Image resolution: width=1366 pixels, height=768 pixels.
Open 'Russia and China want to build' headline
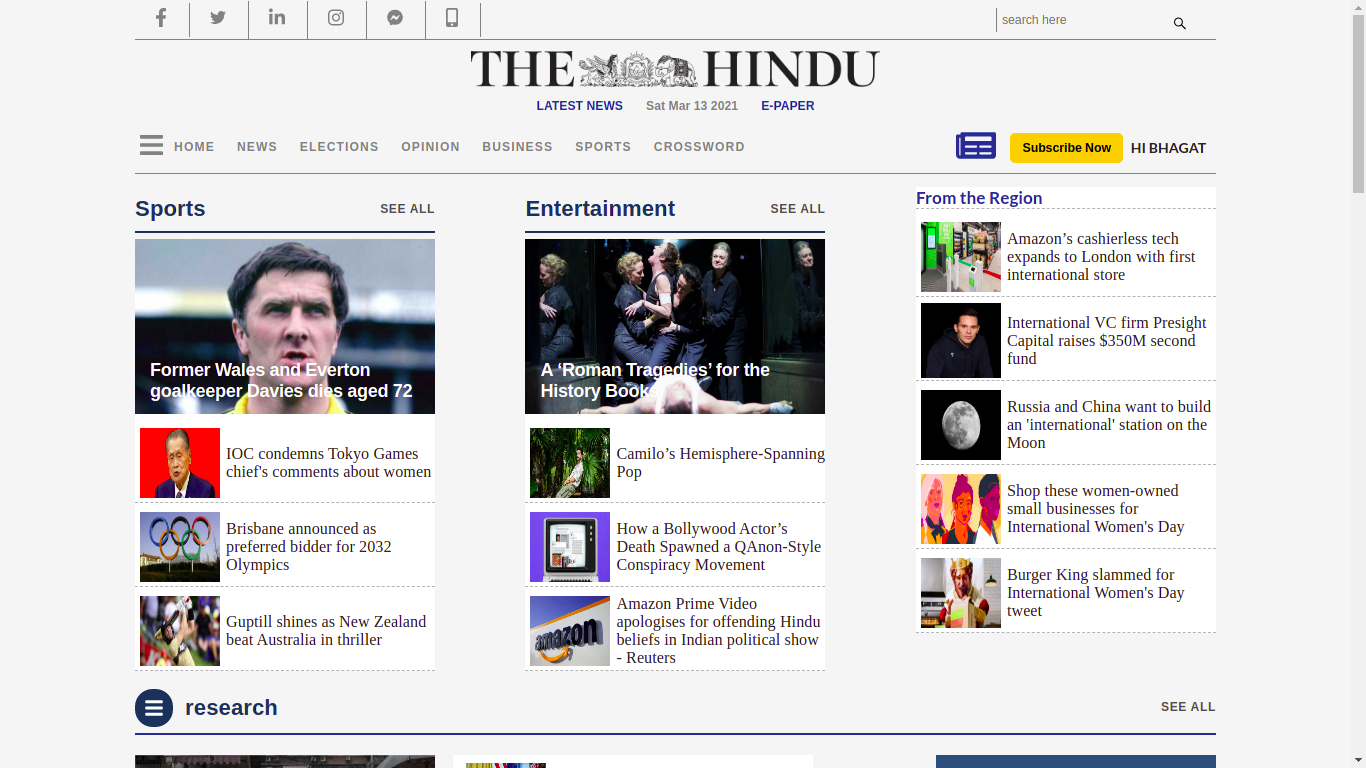coord(1109,425)
